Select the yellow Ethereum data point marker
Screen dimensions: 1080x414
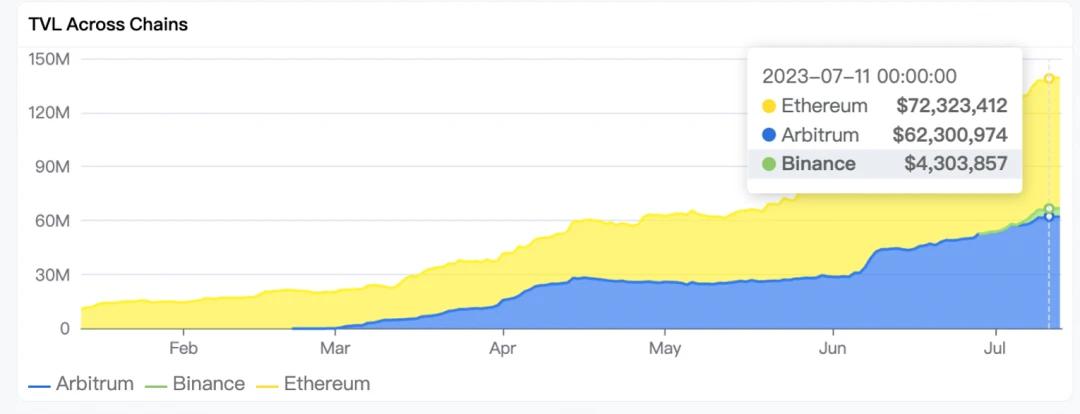(1049, 78)
